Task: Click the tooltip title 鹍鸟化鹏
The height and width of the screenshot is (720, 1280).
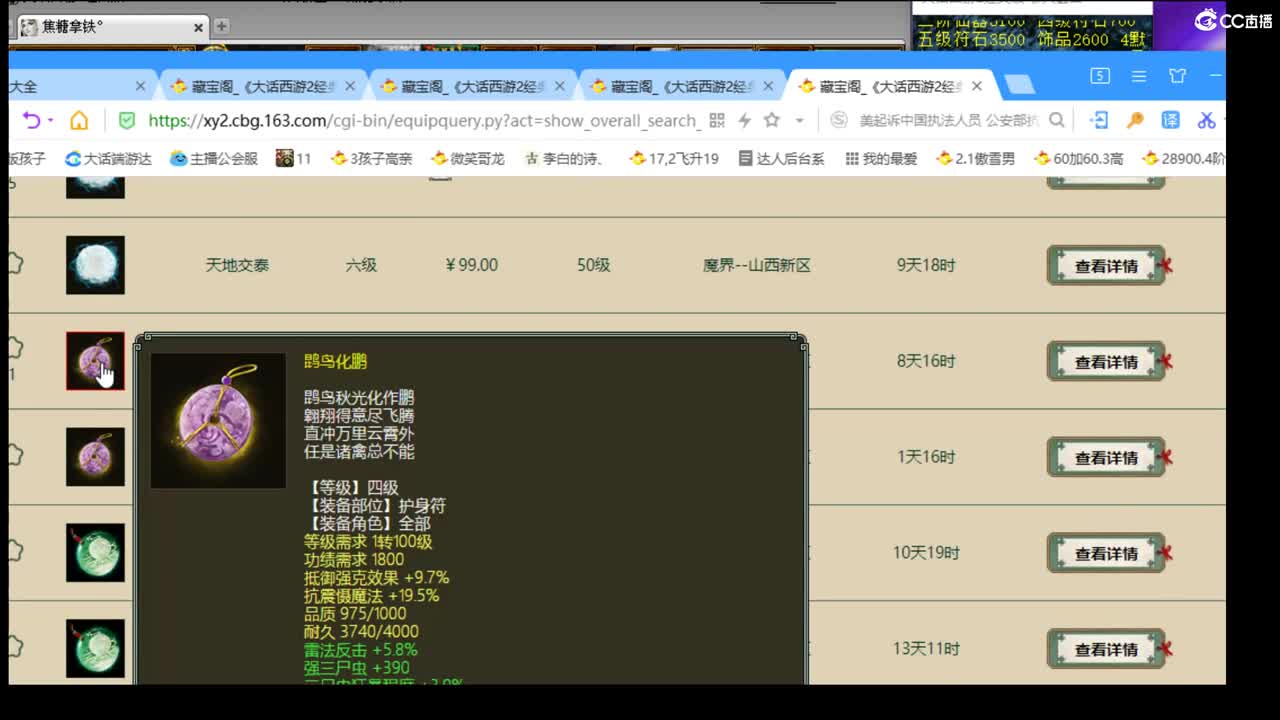Action: click(x=335, y=361)
